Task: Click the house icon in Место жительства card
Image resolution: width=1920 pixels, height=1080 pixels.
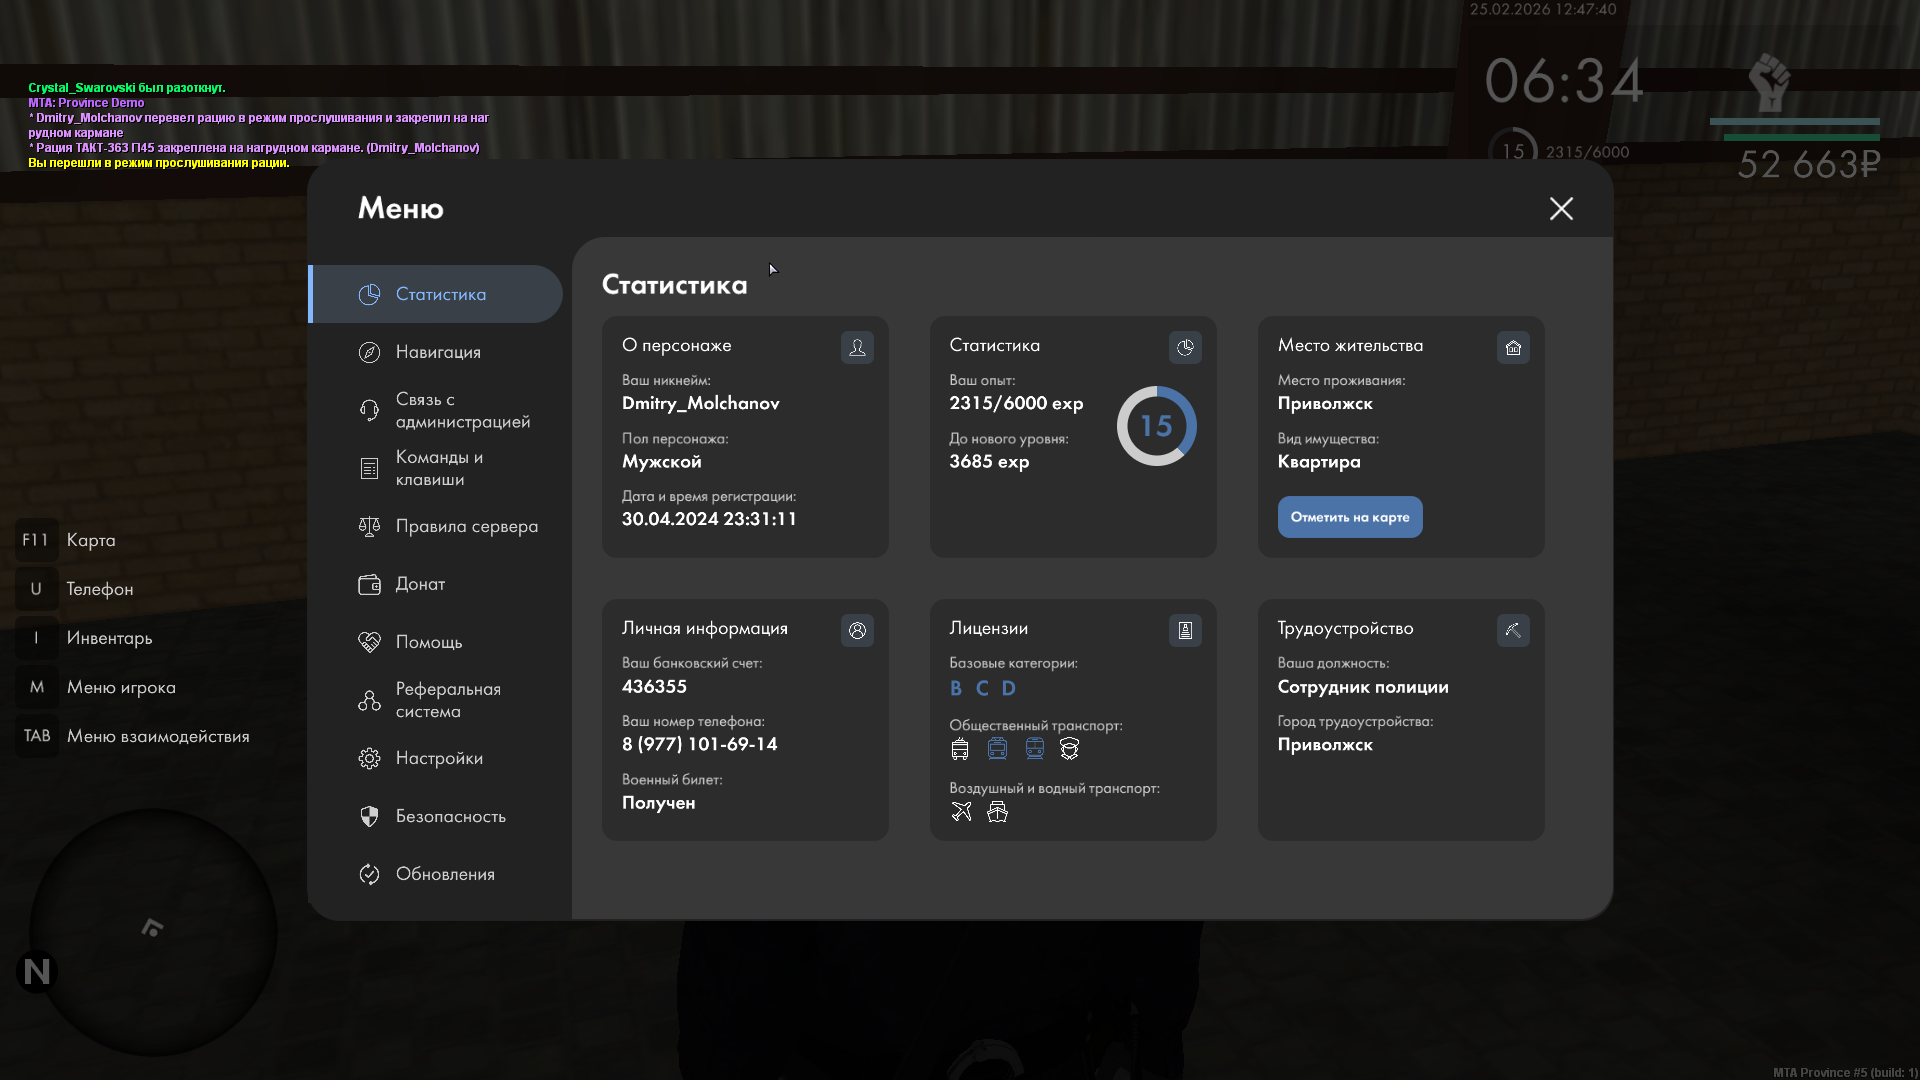Action: [1513, 347]
